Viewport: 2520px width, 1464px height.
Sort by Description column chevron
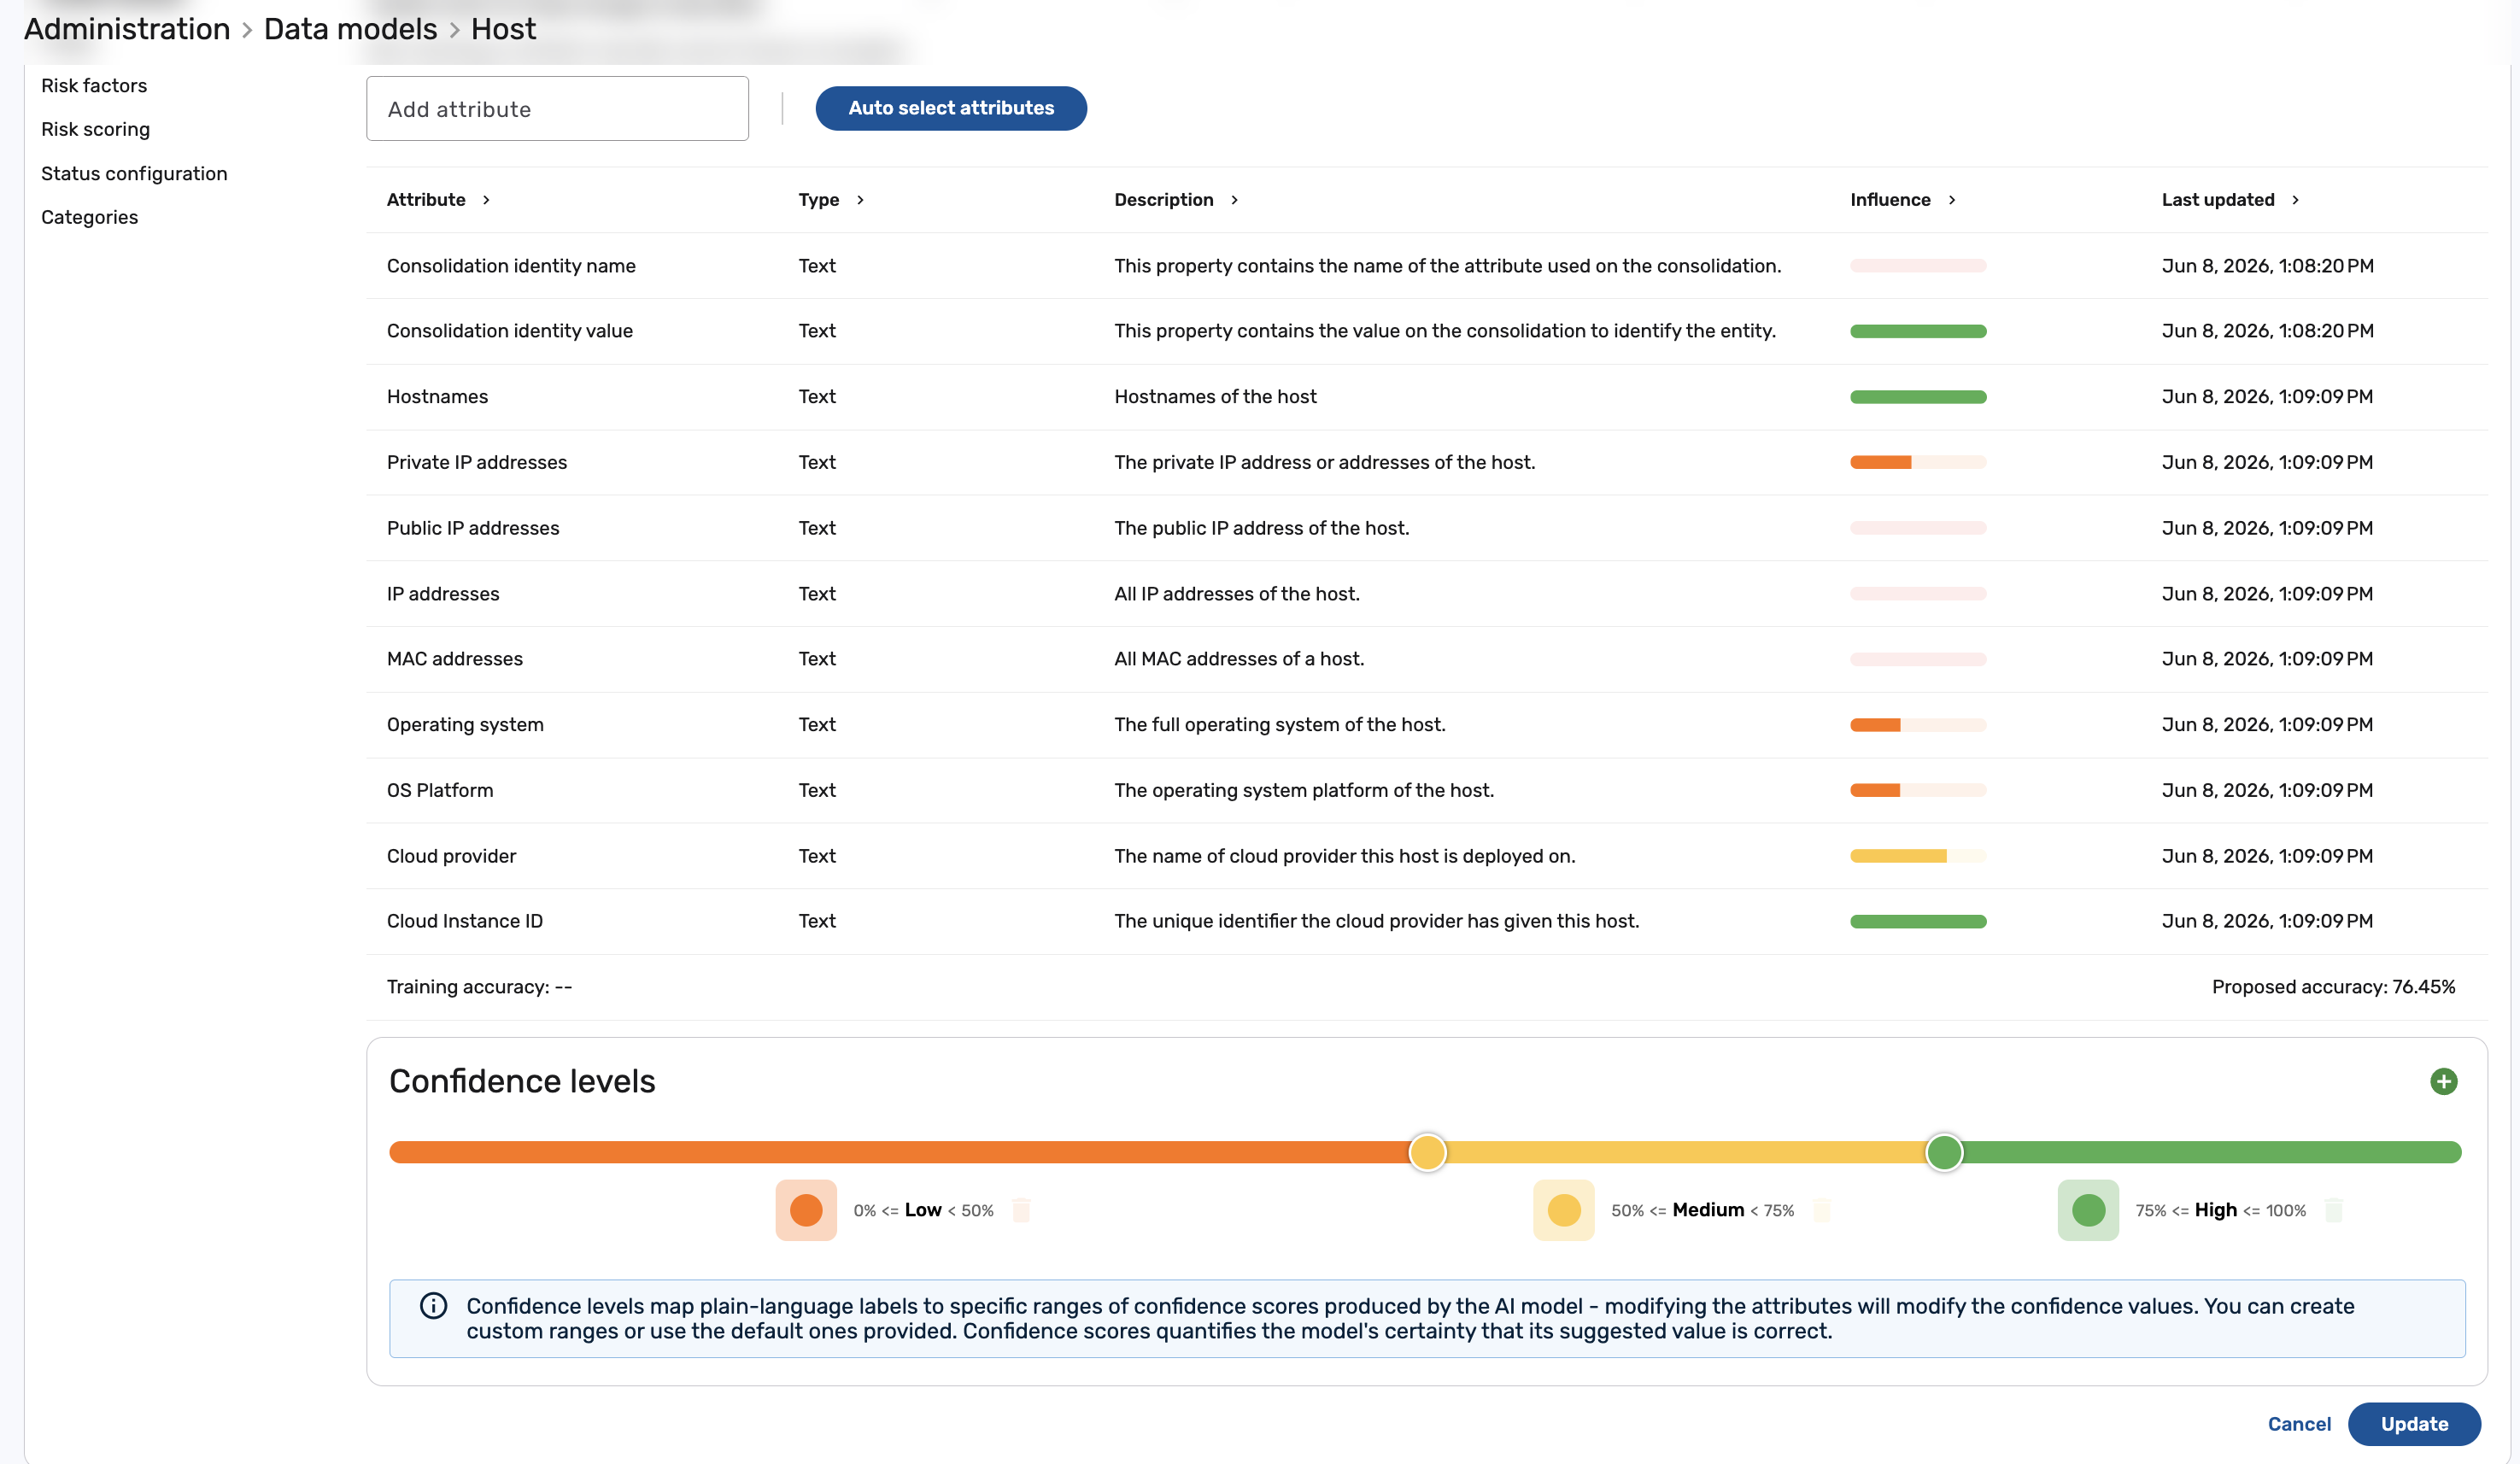click(x=1234, y=200)
